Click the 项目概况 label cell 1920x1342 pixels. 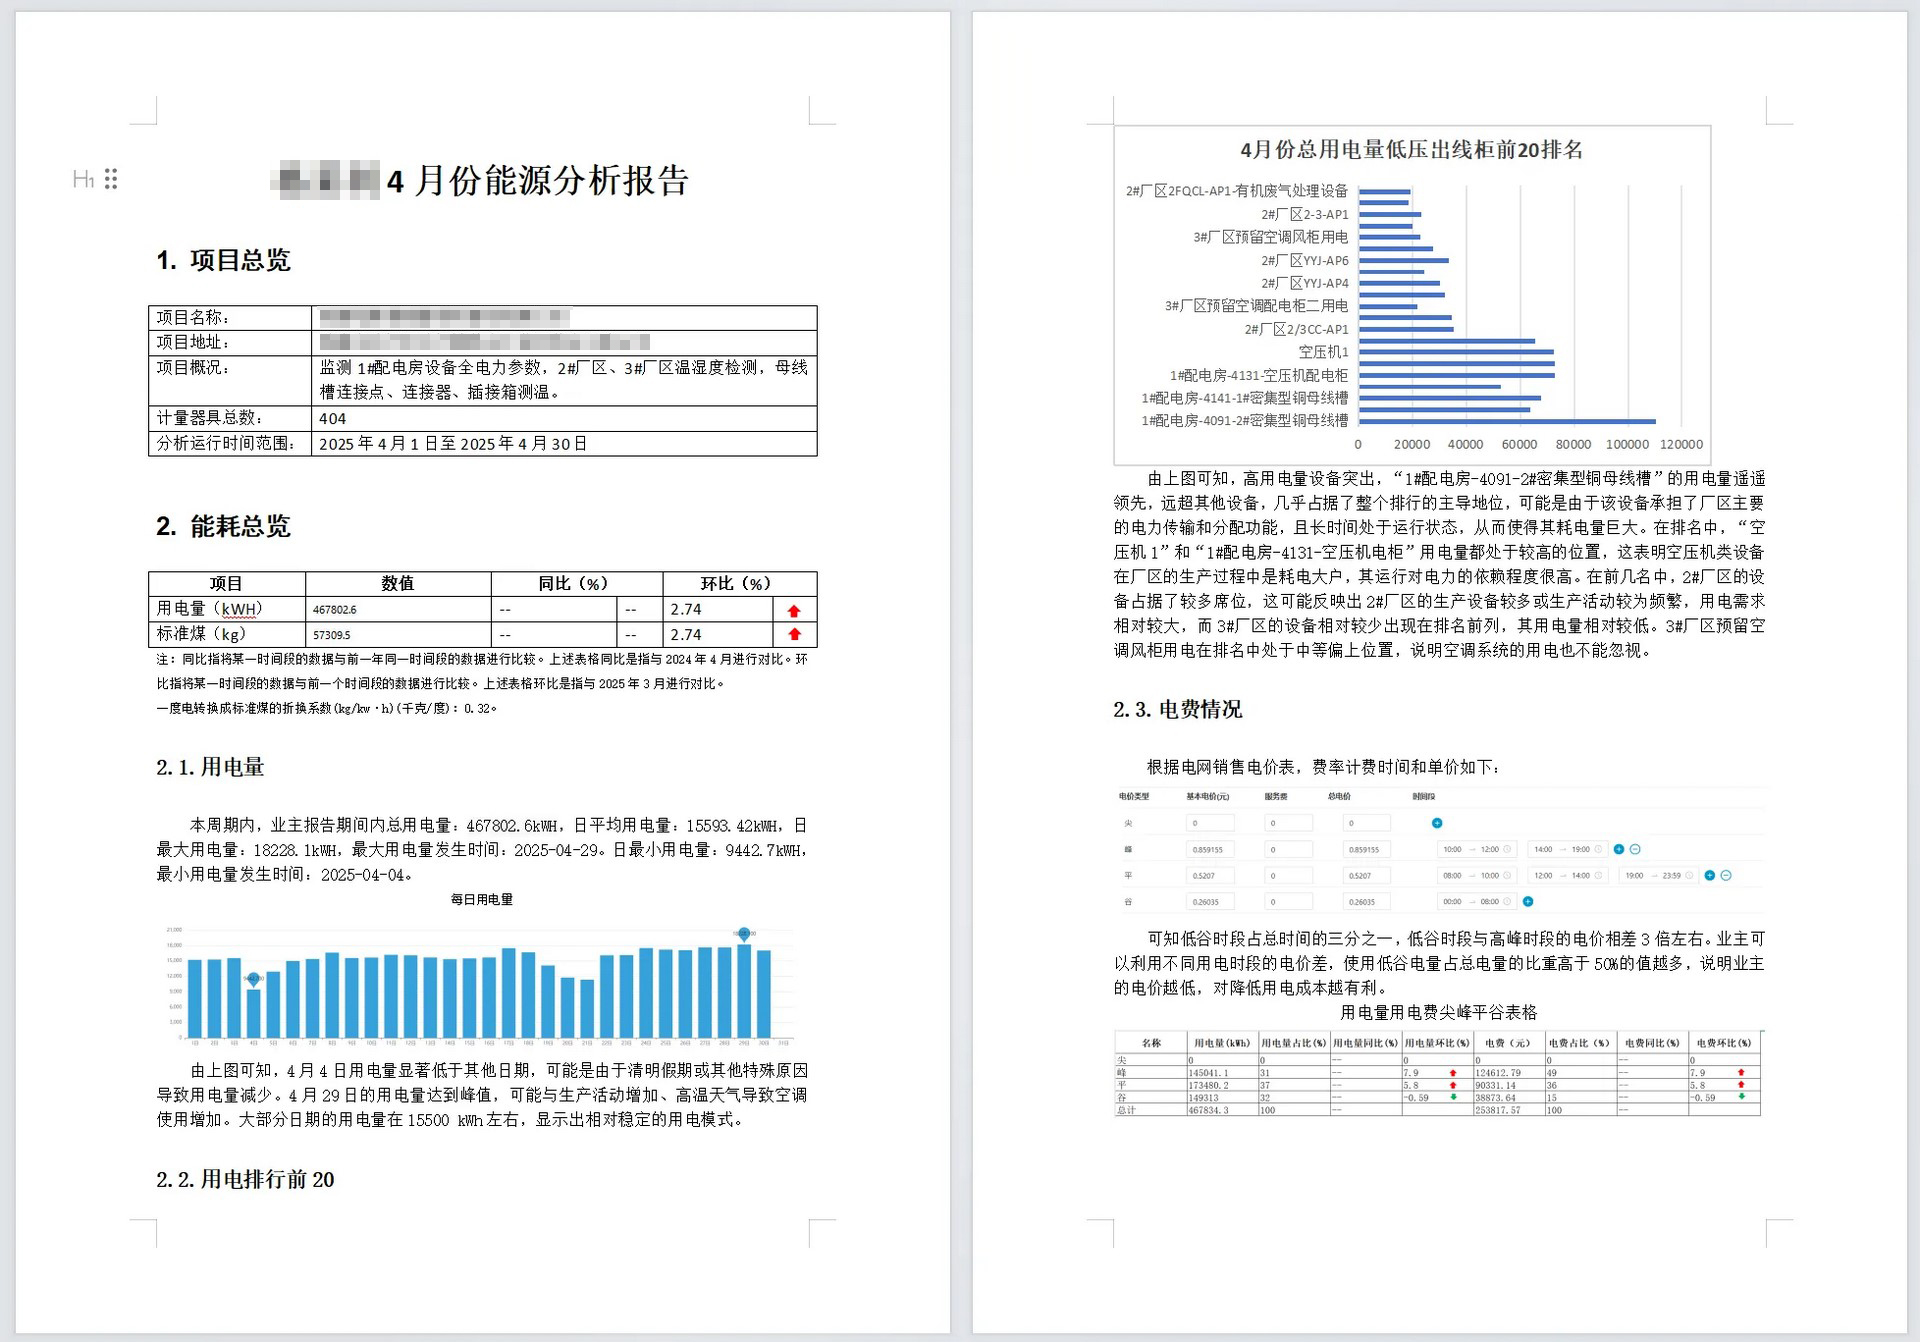point(230,380)
